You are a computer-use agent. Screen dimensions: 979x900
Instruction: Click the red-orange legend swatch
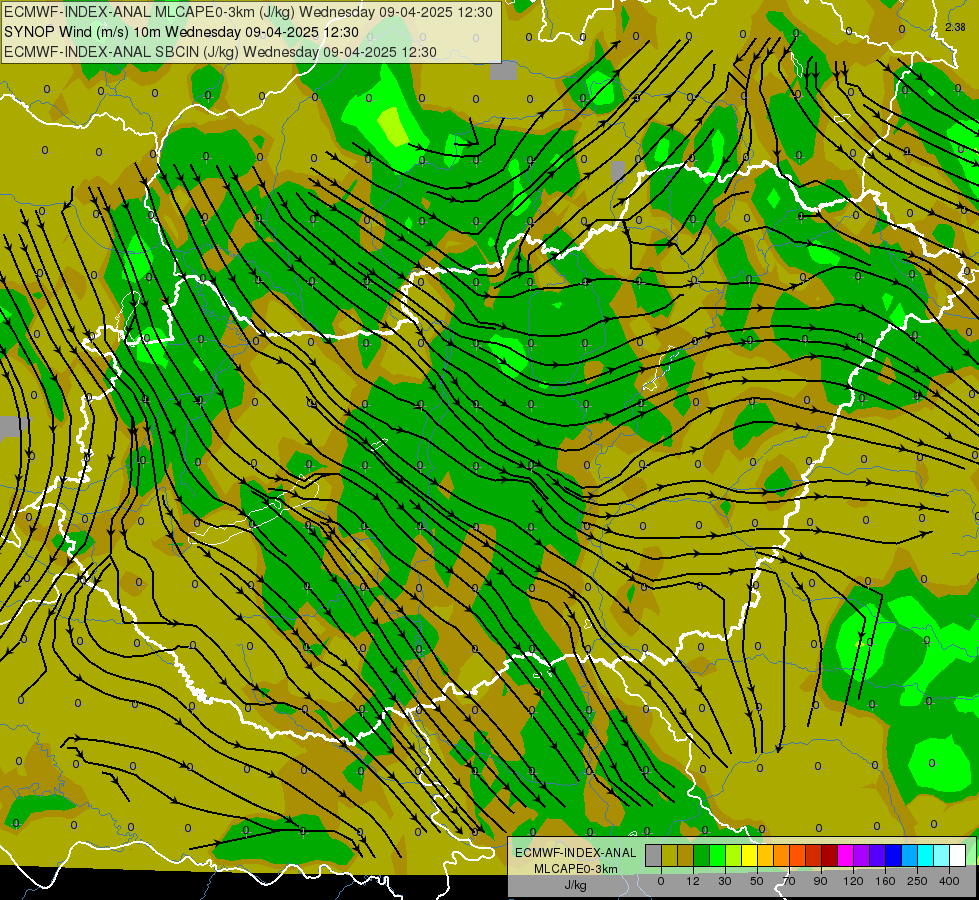[x=798, y=855]
